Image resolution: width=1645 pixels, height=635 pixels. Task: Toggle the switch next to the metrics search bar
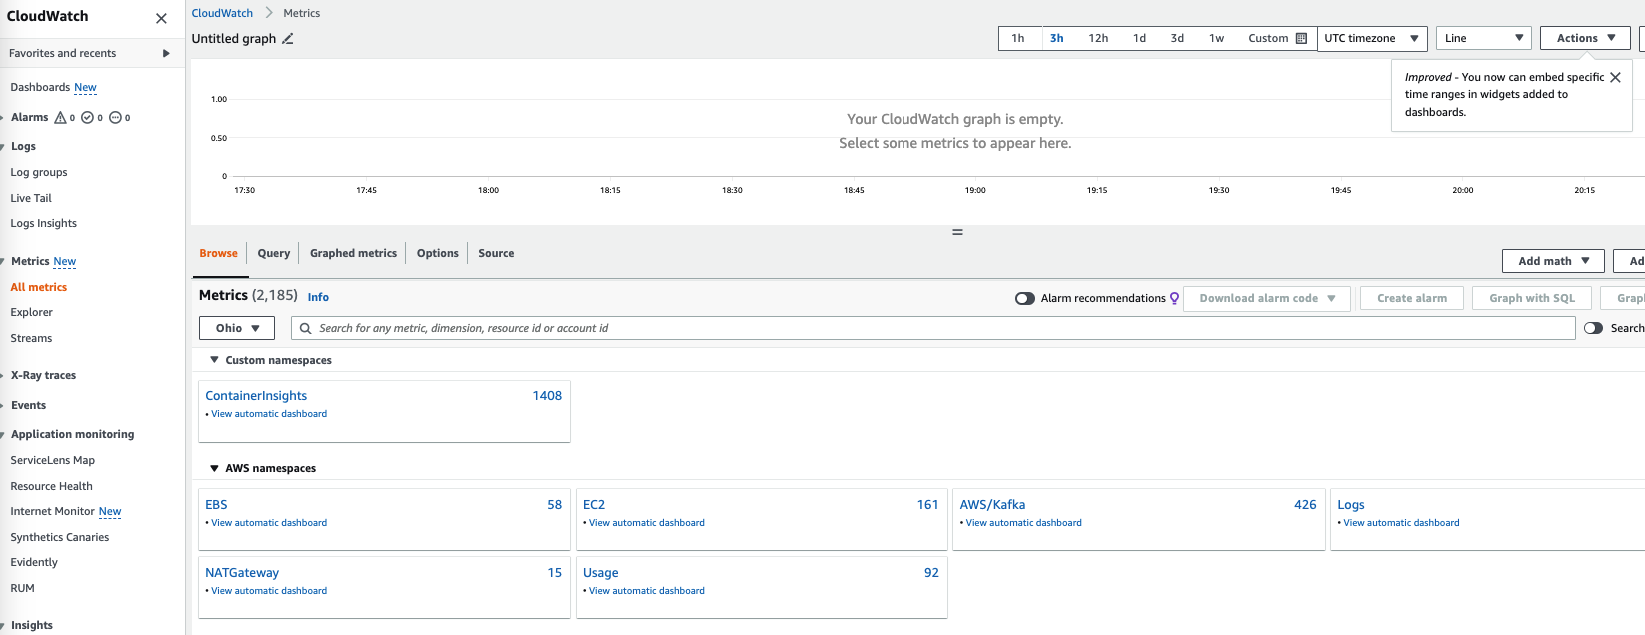(x=1593, y=328)
